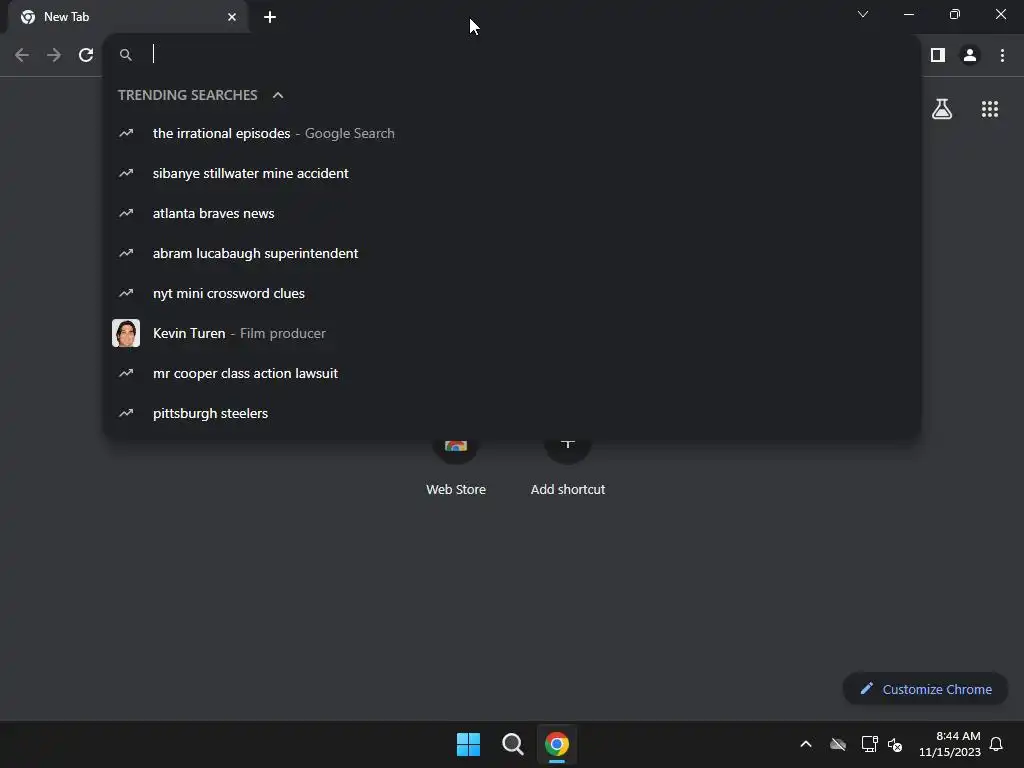Click Add shortcut tile

(x=568, y=467)
